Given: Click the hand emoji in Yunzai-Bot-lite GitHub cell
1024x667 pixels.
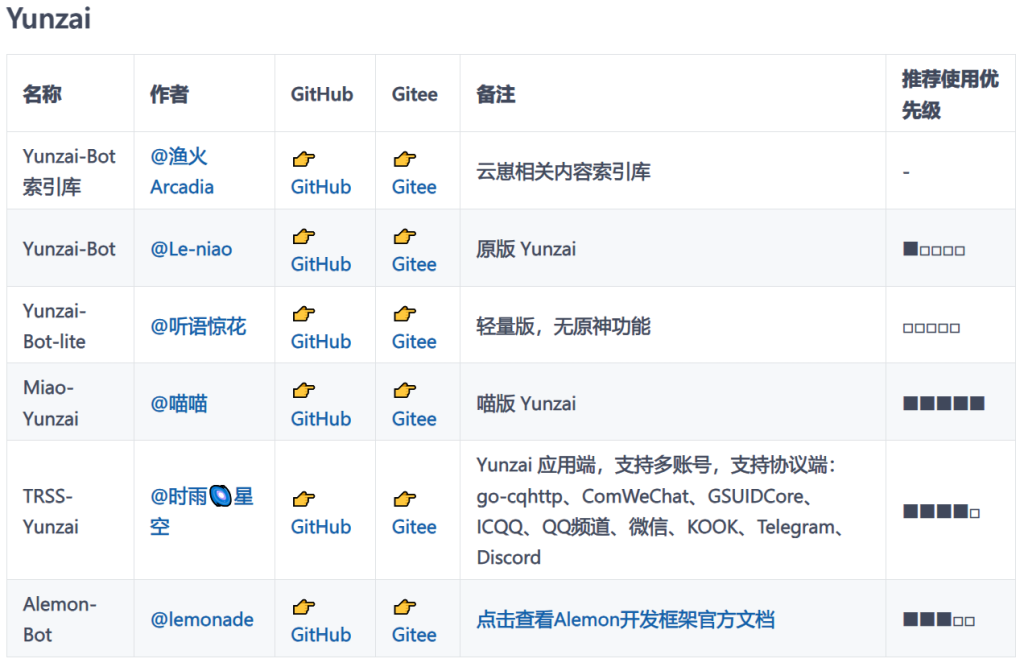Looking at the screenshot, I should coord(304,314).
